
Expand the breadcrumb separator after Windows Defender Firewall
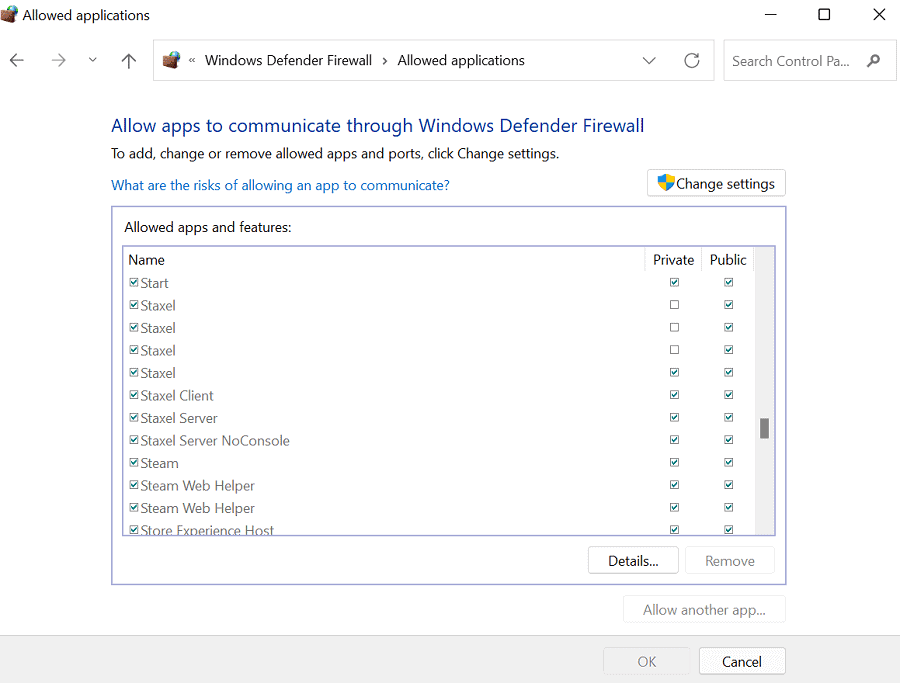[385, 61]
